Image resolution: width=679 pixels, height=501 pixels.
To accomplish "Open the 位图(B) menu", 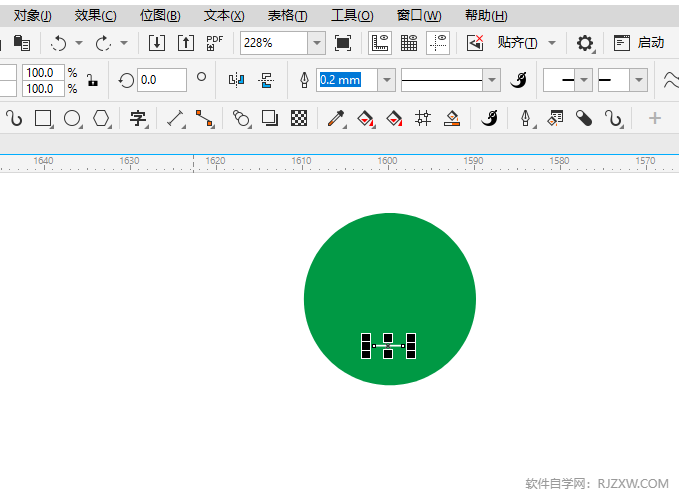I will pyautogui.click(x=160, y=16).
